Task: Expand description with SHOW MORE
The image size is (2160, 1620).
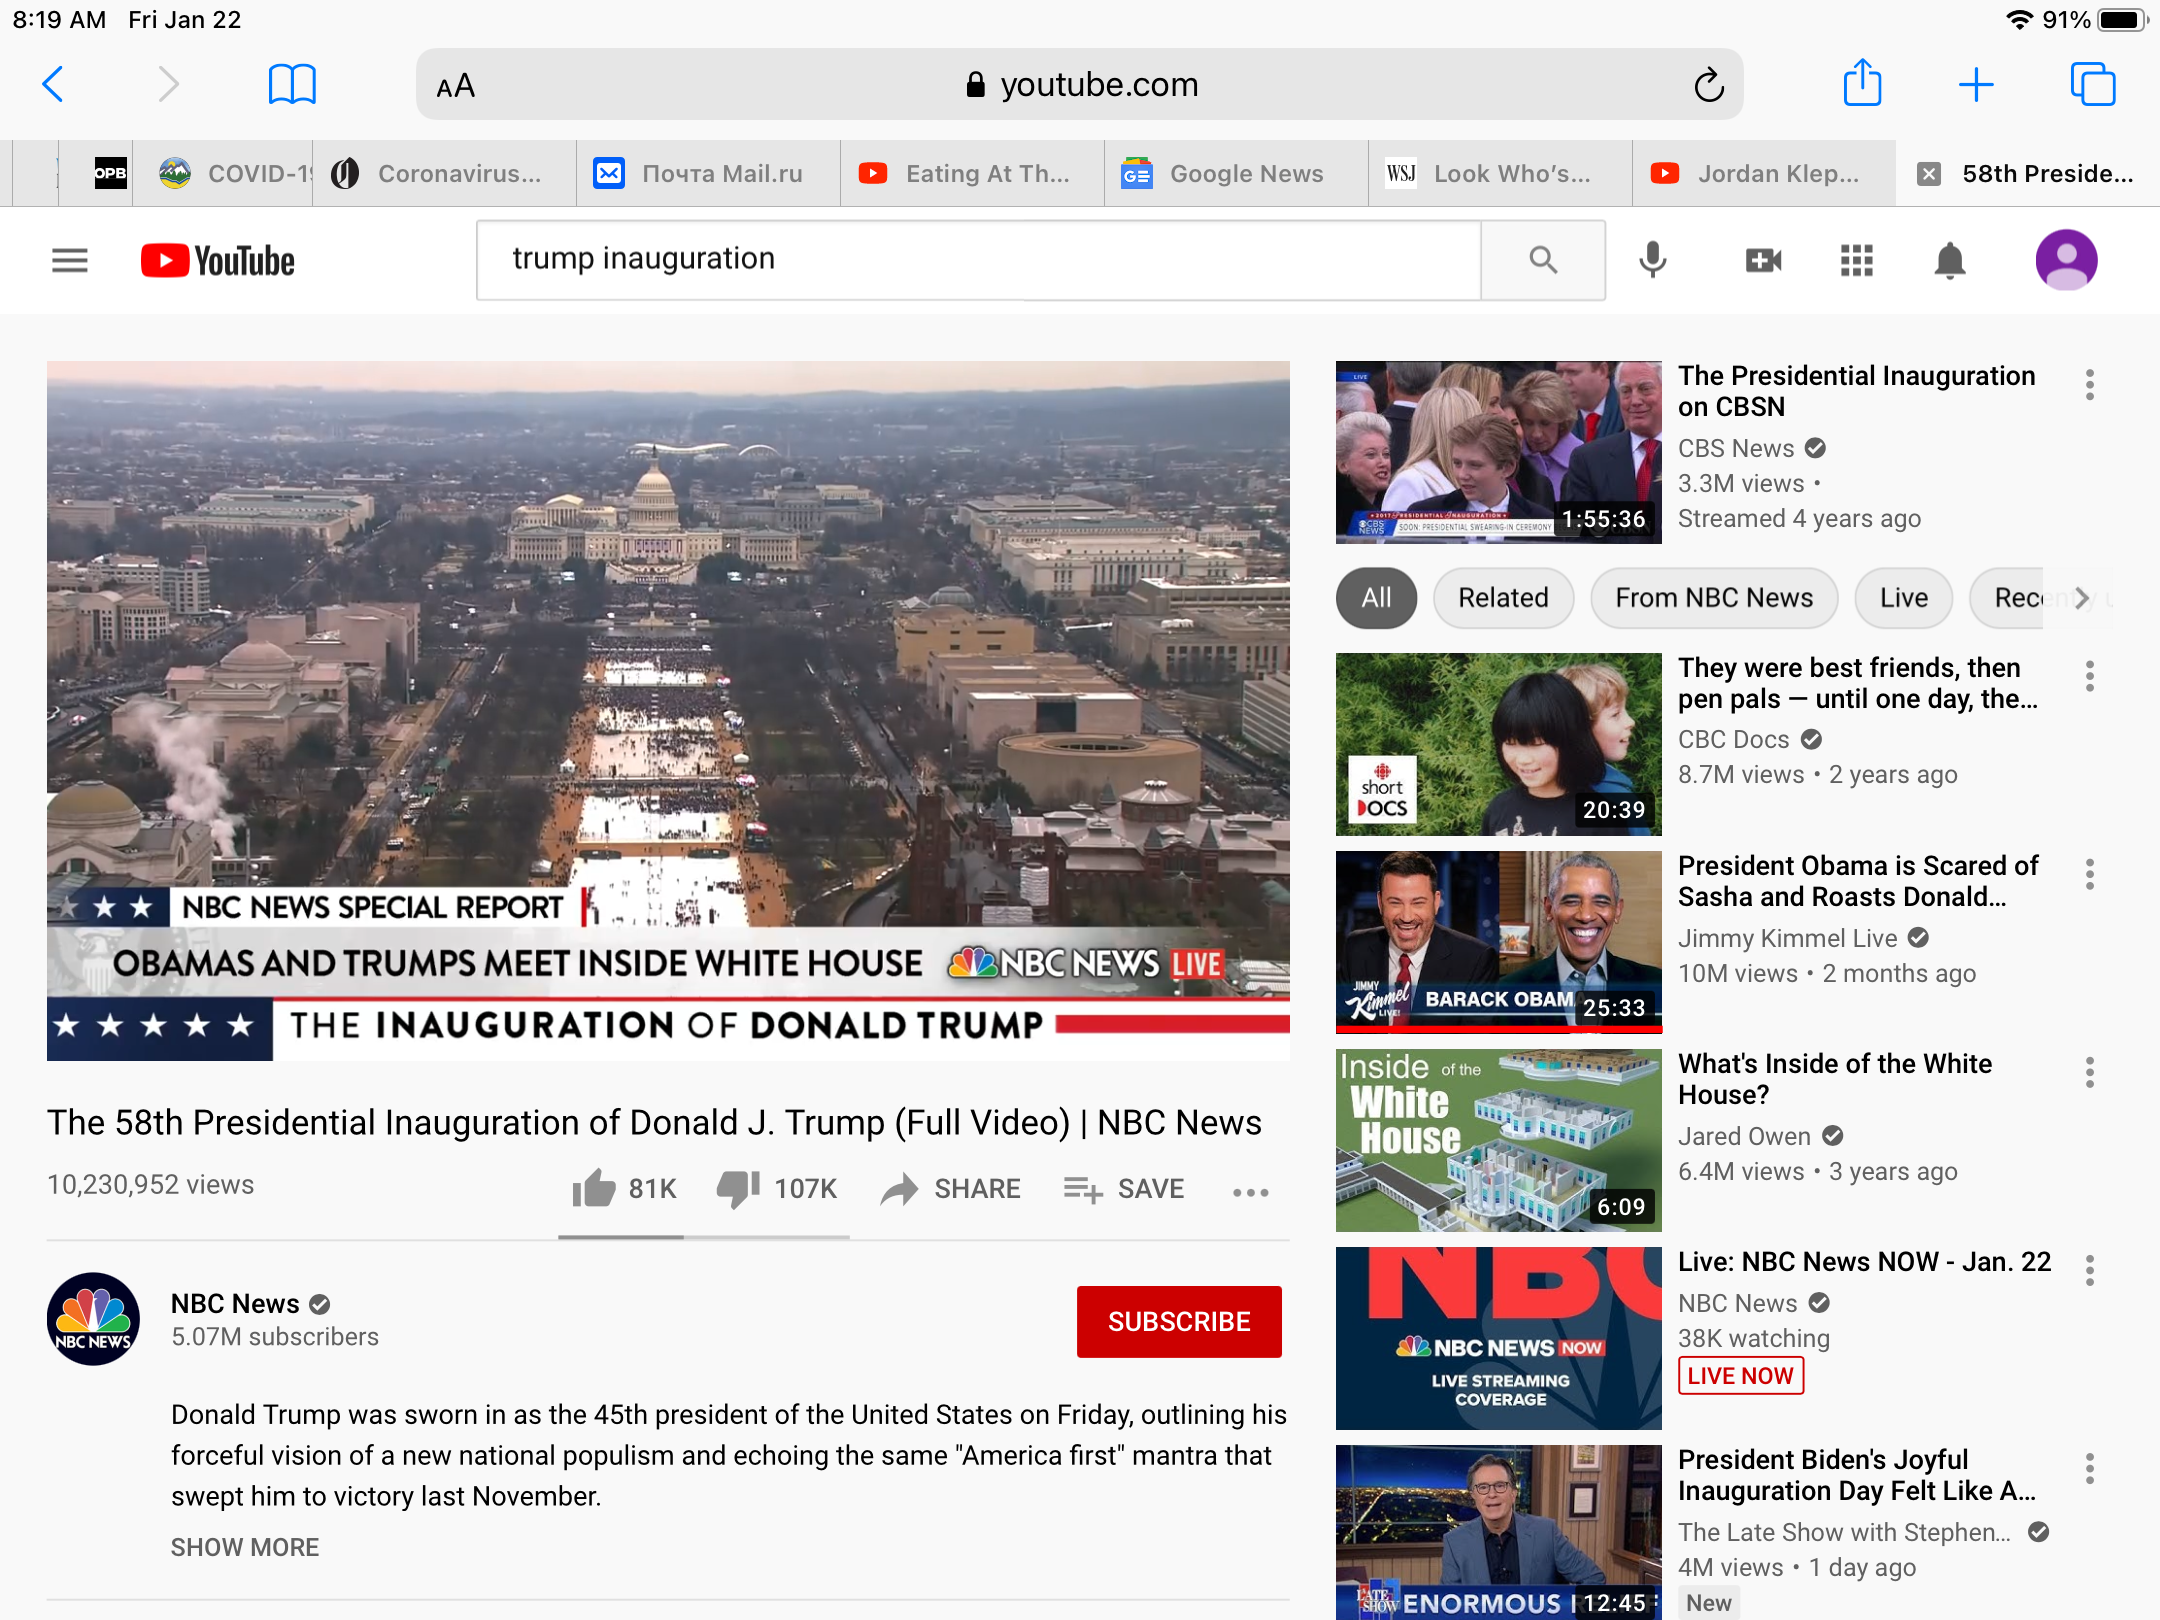Action: pos(245,1547)
